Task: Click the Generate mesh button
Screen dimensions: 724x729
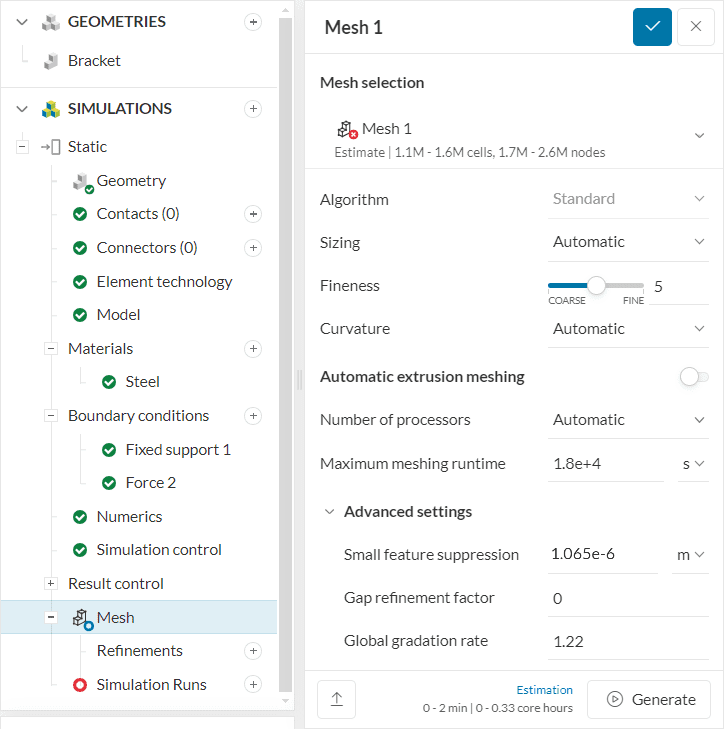Action: coord(648,700)
